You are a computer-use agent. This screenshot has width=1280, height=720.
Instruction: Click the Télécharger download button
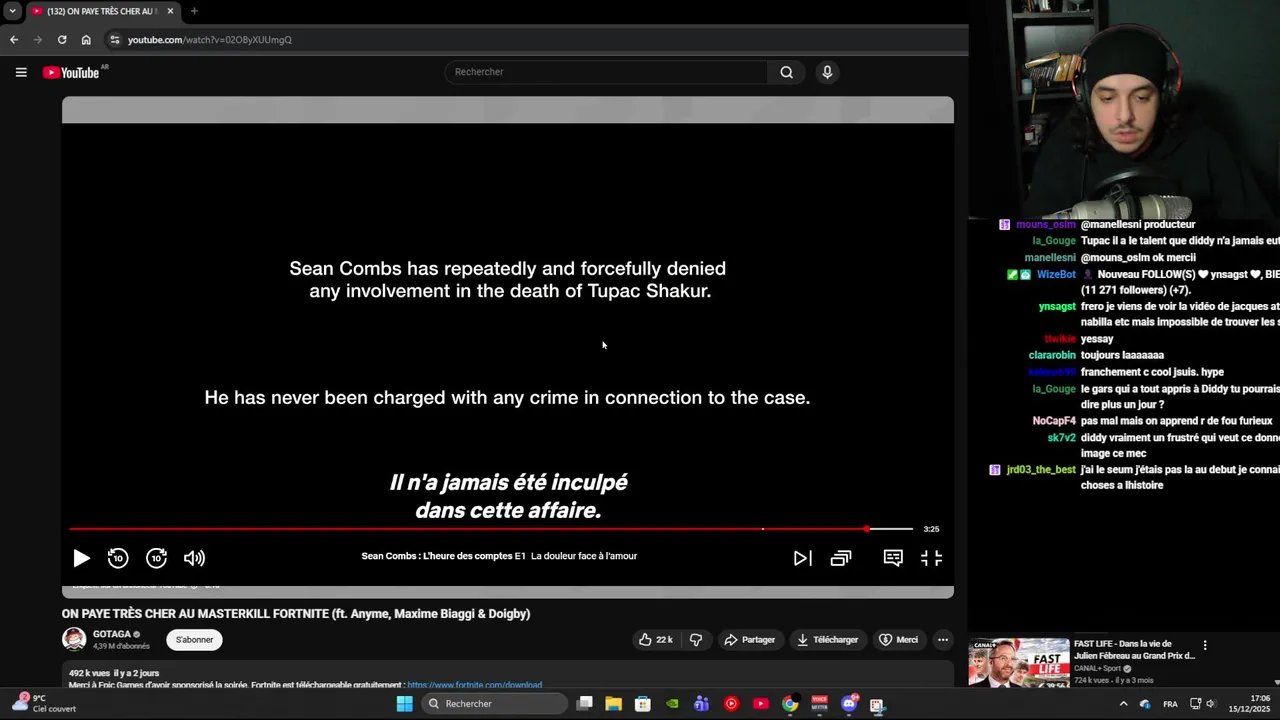(x=827, y=640)
